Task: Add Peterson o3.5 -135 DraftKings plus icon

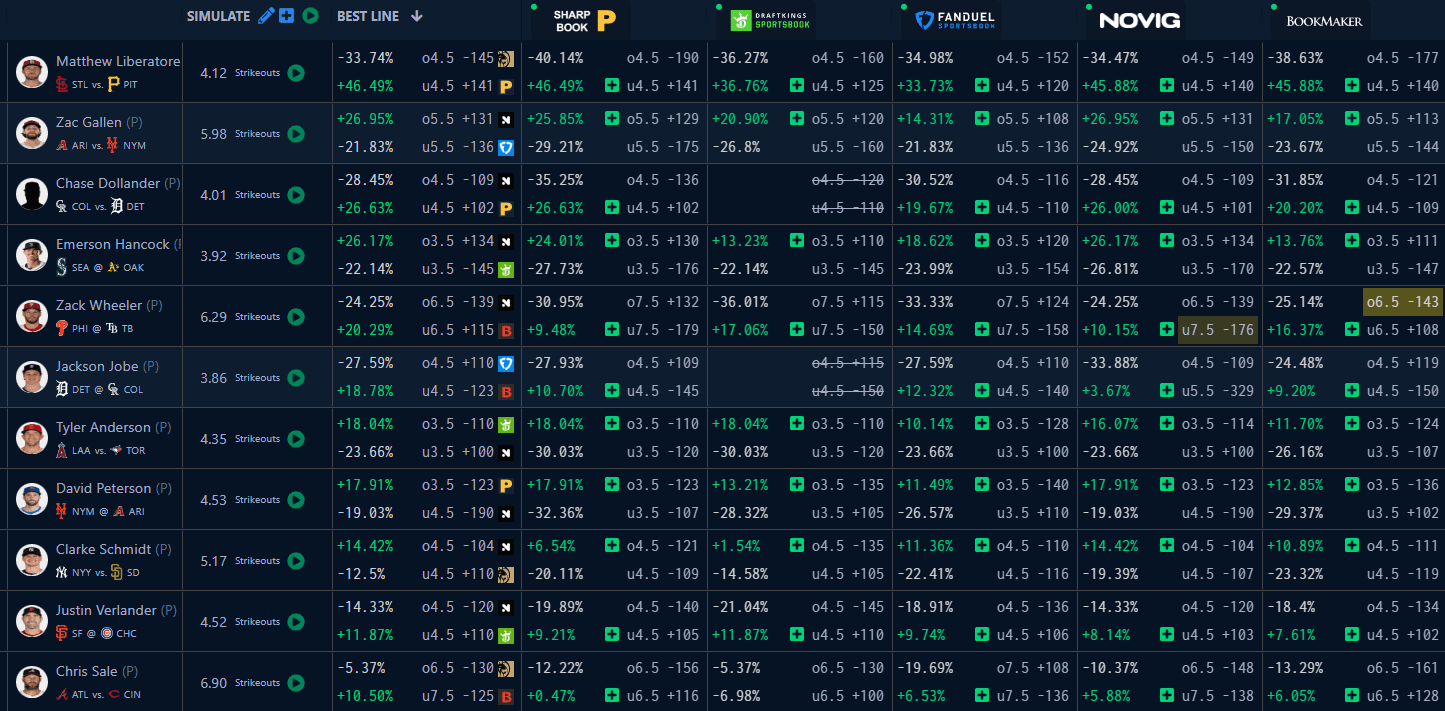Action: [797, 485]
